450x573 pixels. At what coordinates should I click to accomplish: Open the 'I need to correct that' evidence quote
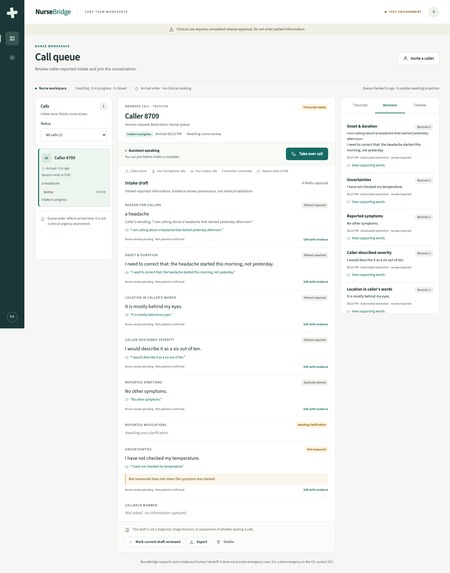click(180, 272)
